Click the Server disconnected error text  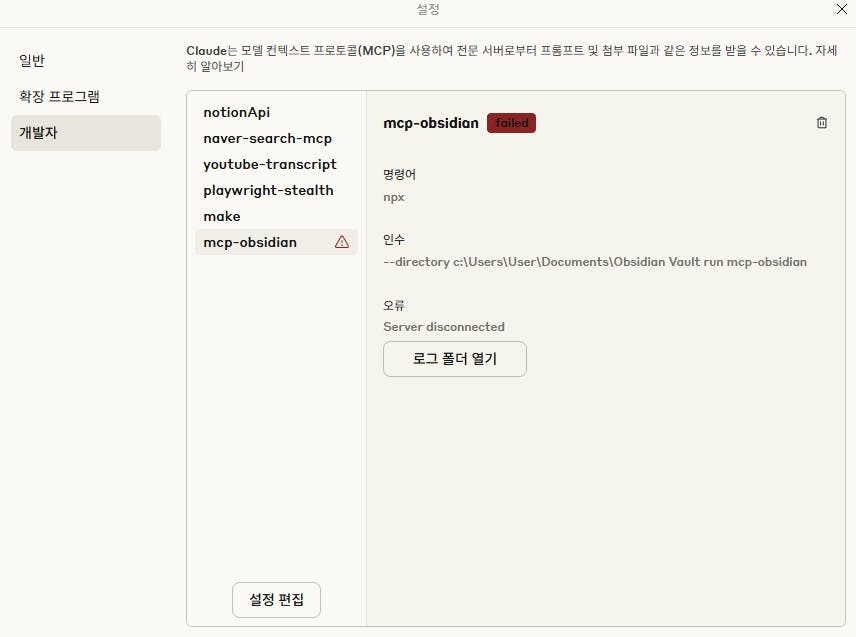pos(444,327)
